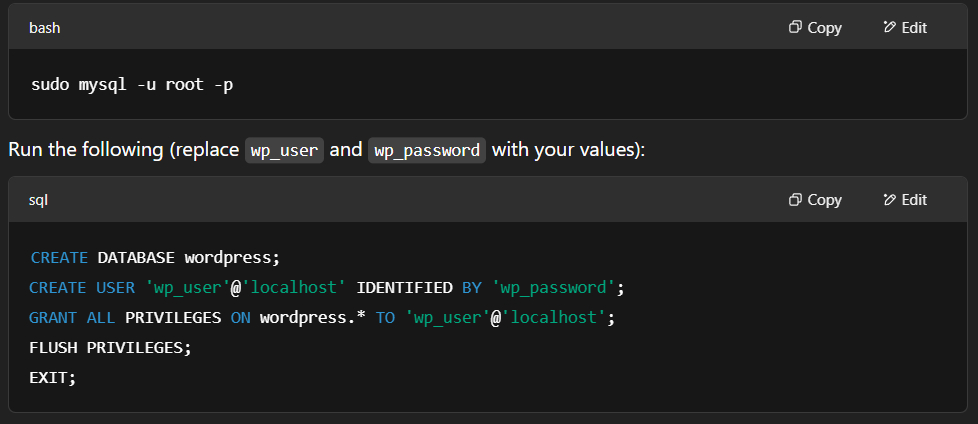Click the inline wp_password code chip
The height and width of the screenshot is (424, 978).
pos(427,150)
